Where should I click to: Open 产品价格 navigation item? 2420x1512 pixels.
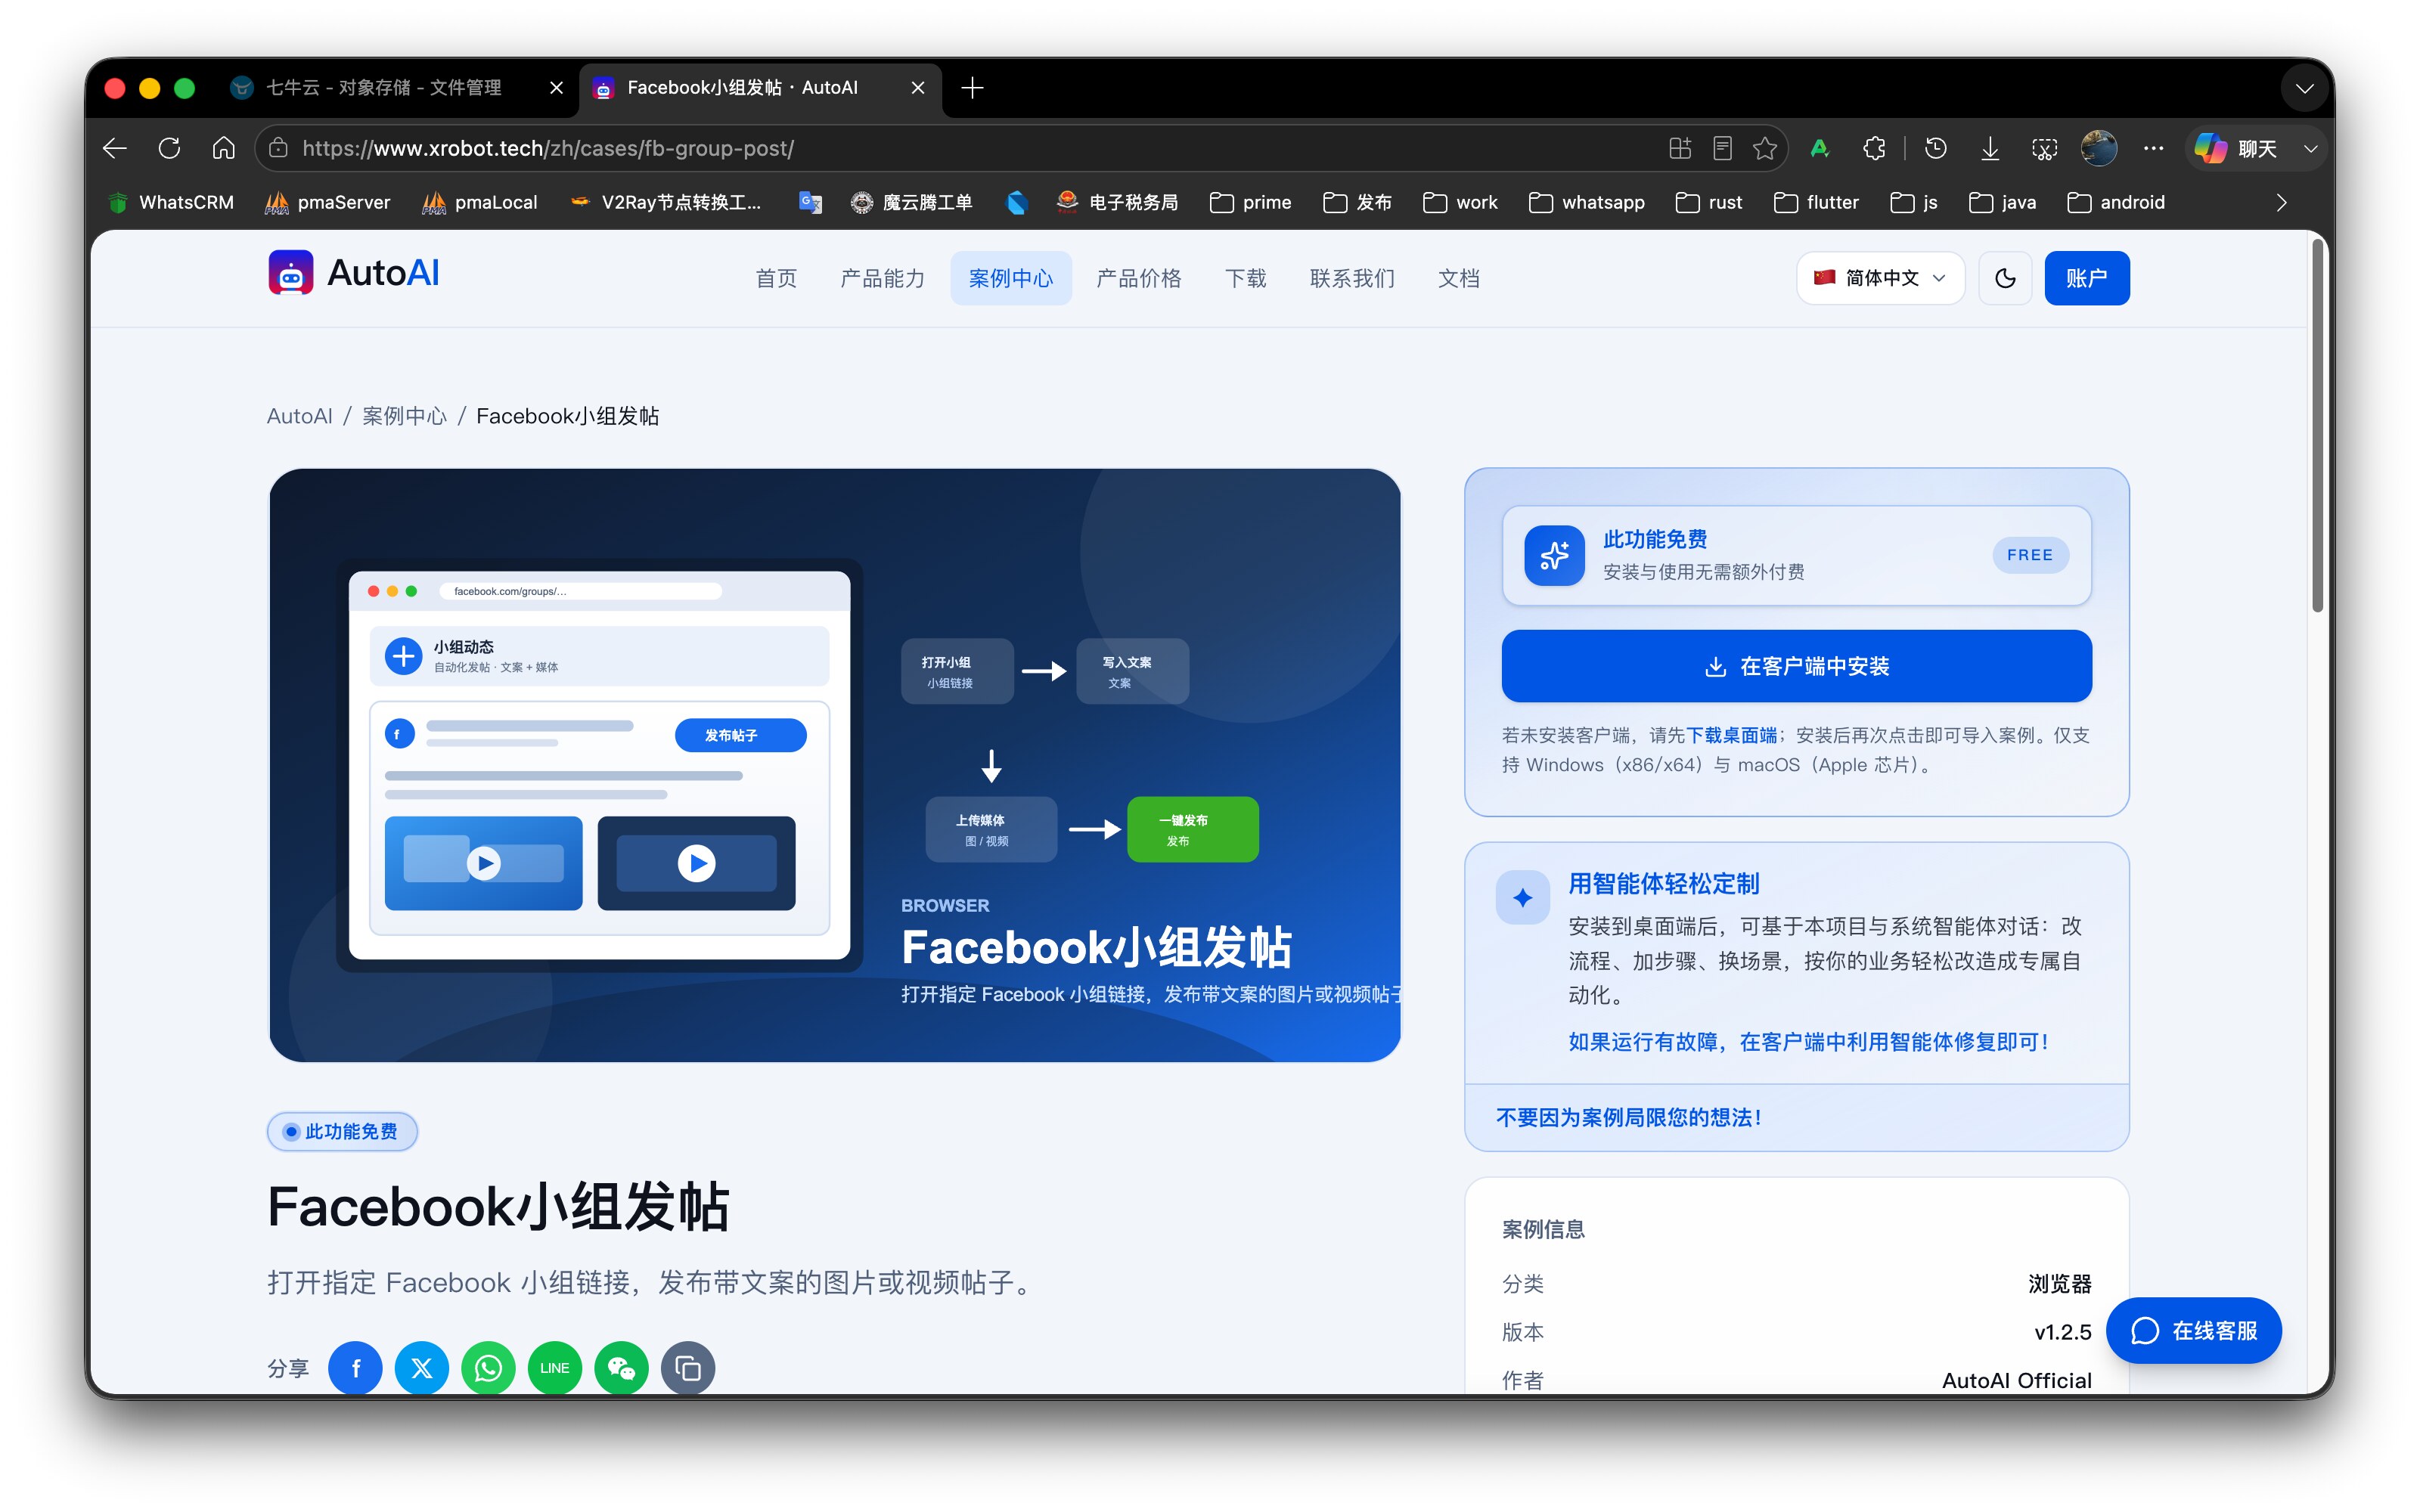(x=1139, y=278)
